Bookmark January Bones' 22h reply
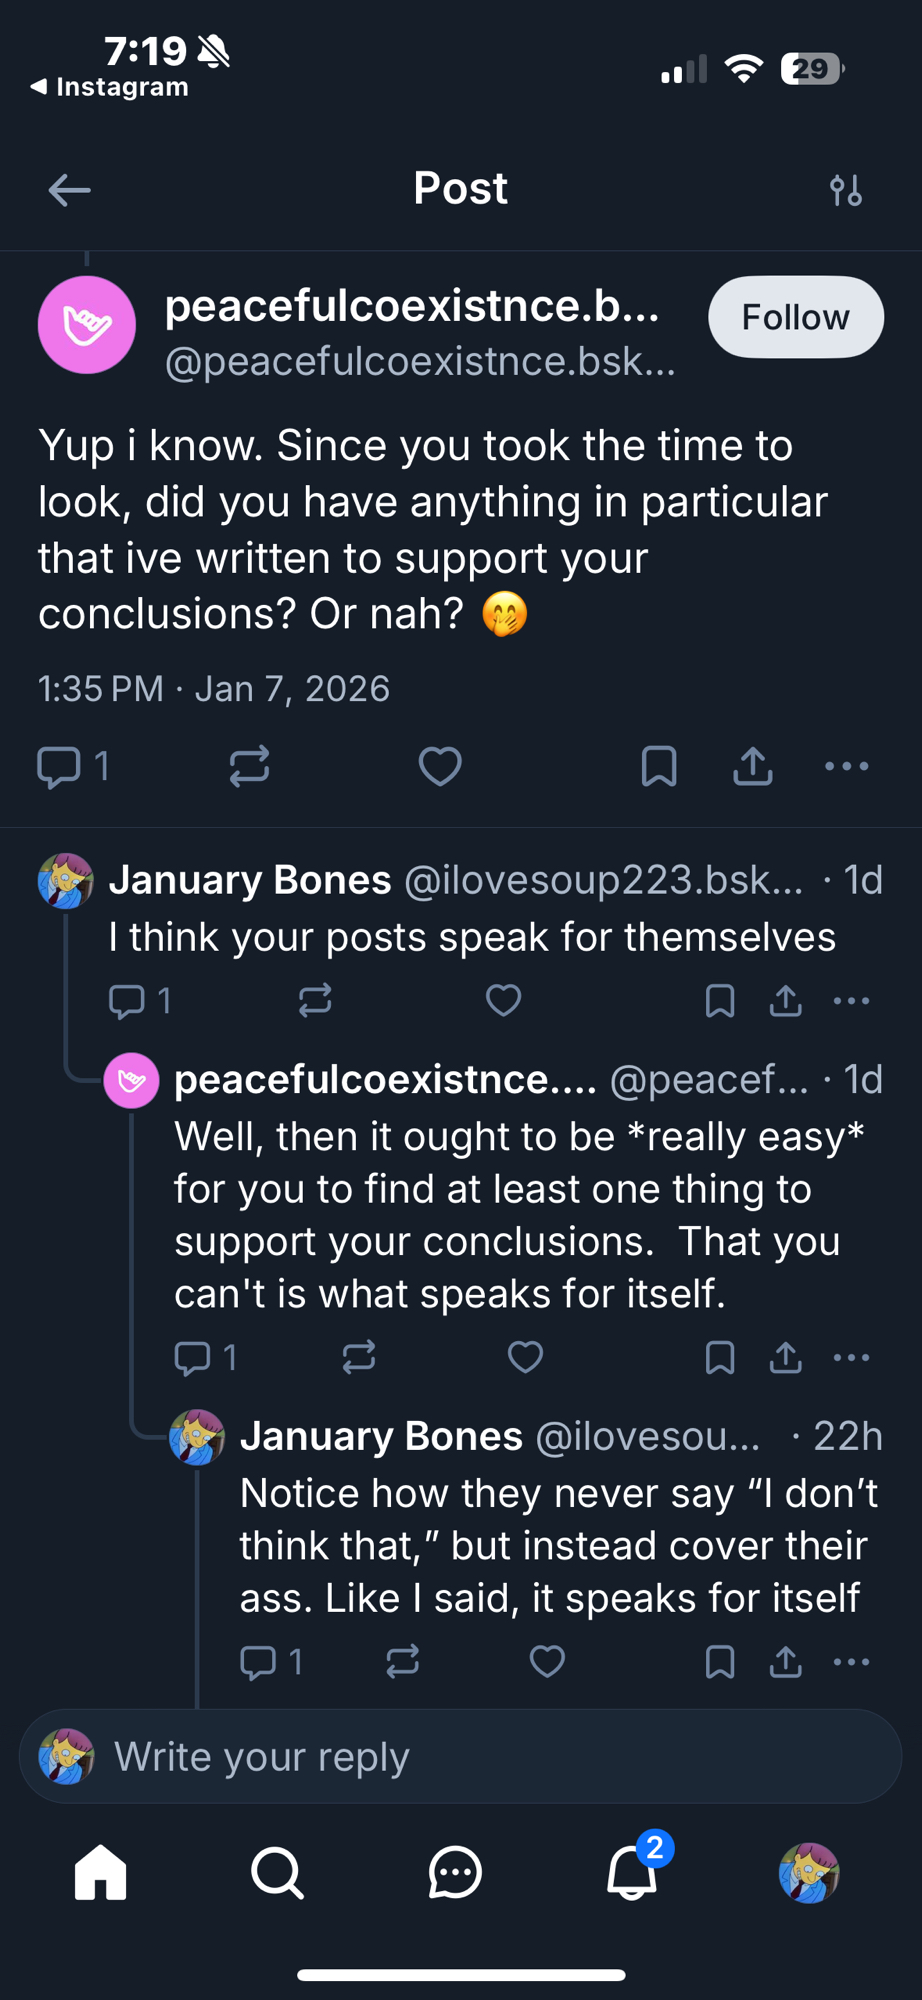 click(720, 1662)
